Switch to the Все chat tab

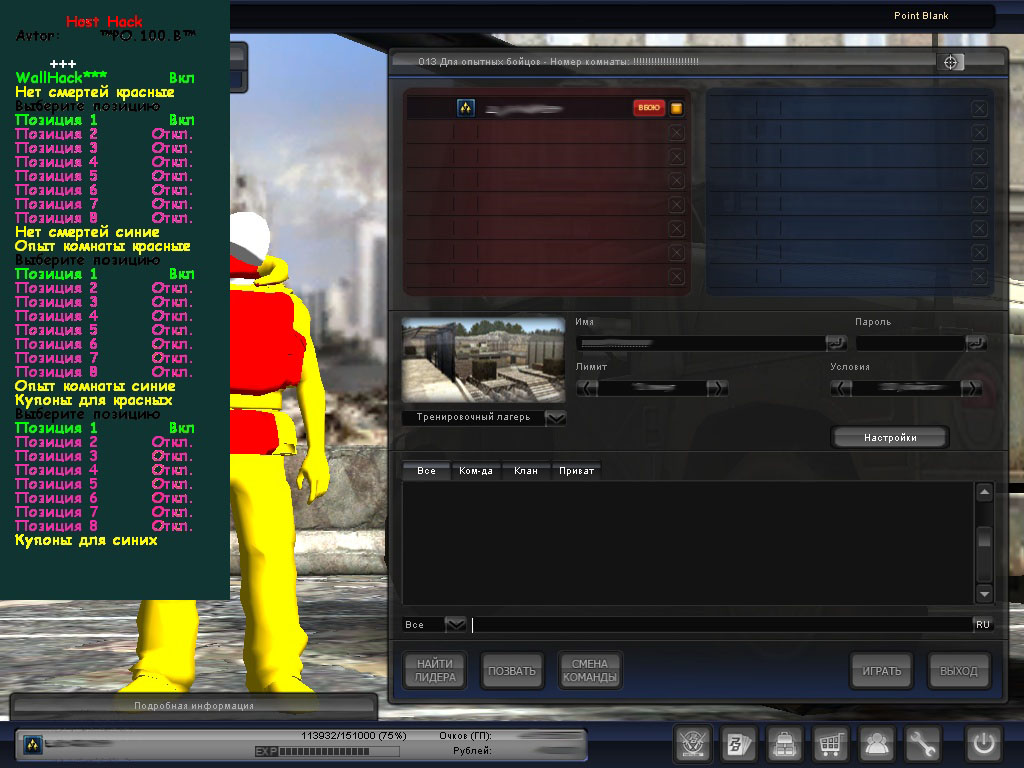(426, 471)
